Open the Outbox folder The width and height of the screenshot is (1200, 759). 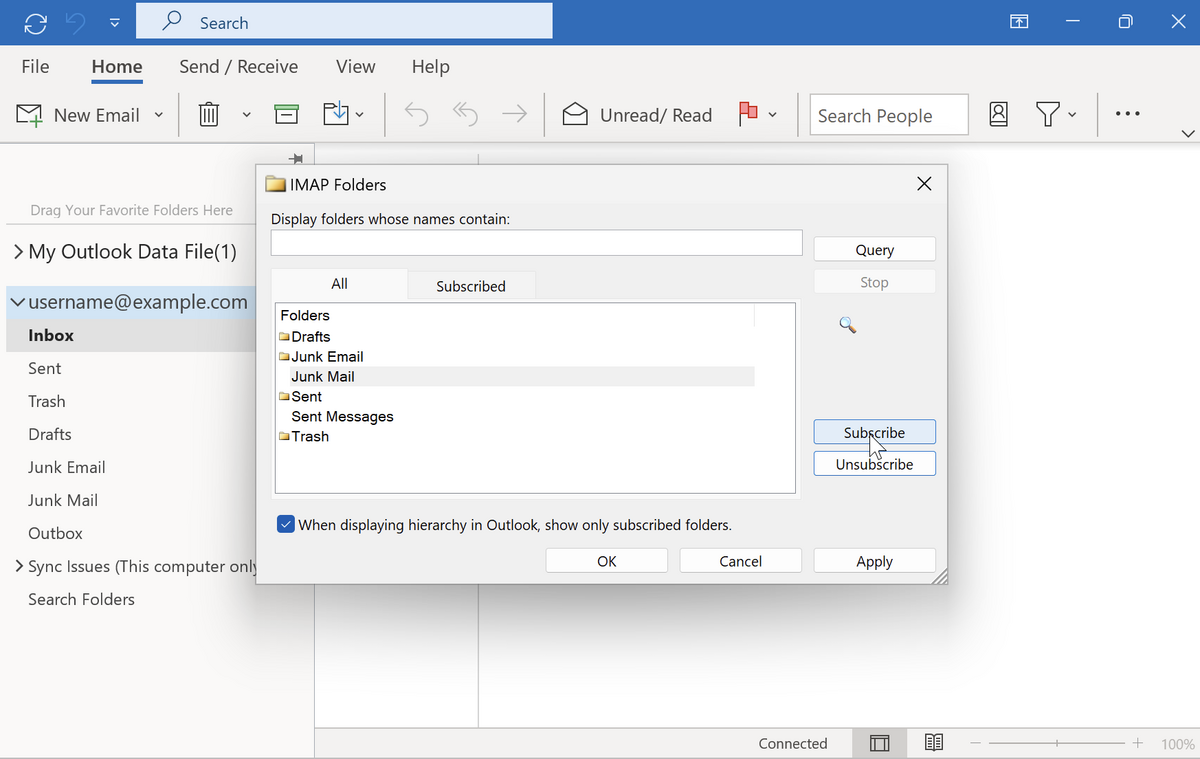coord(55,533)
